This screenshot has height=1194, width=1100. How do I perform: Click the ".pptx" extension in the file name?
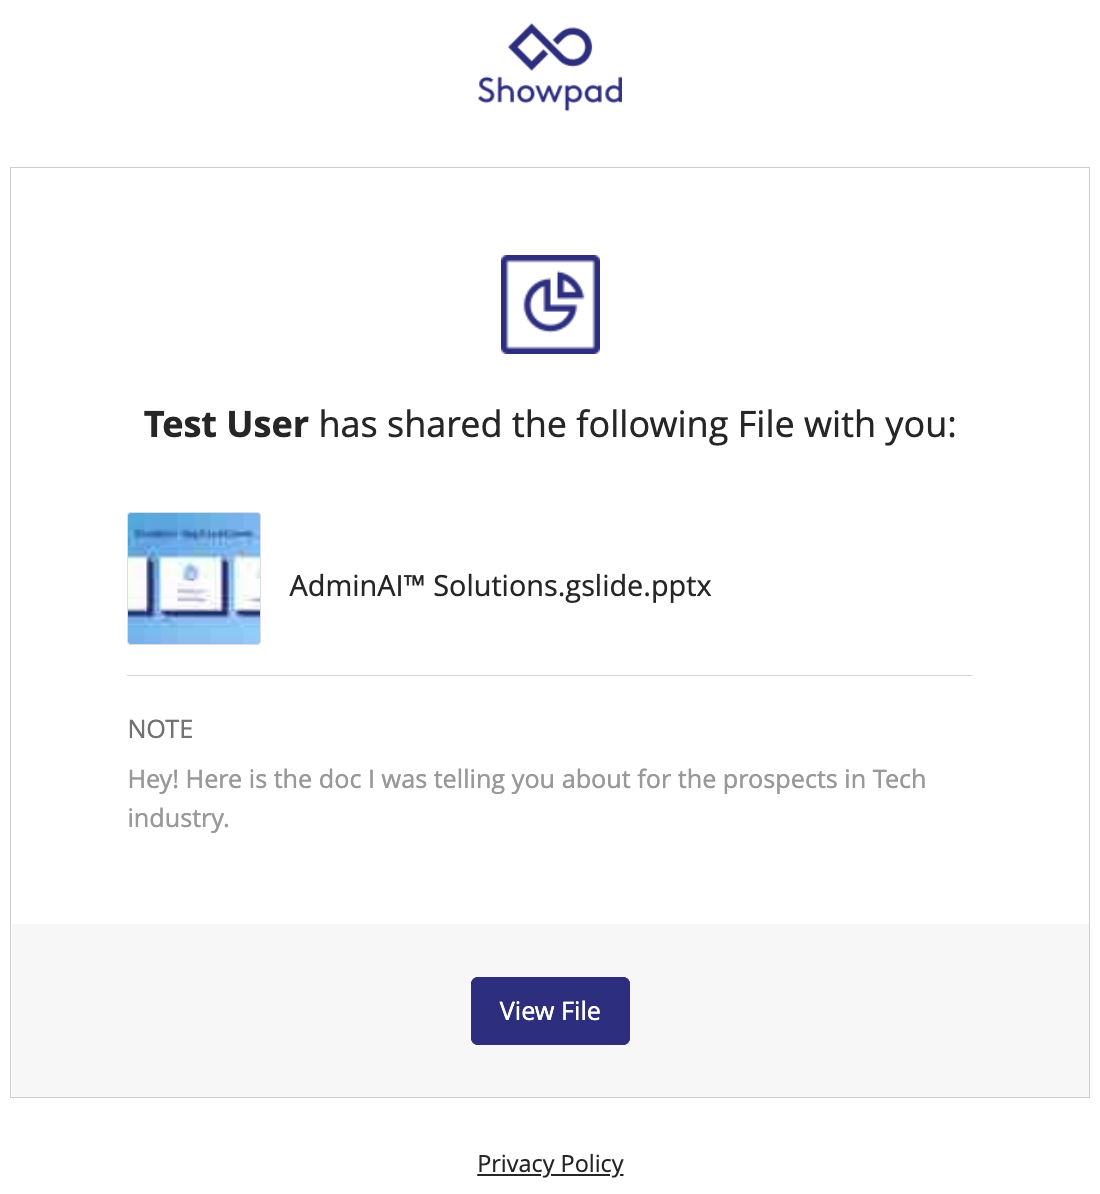click(x=680, y=585)
